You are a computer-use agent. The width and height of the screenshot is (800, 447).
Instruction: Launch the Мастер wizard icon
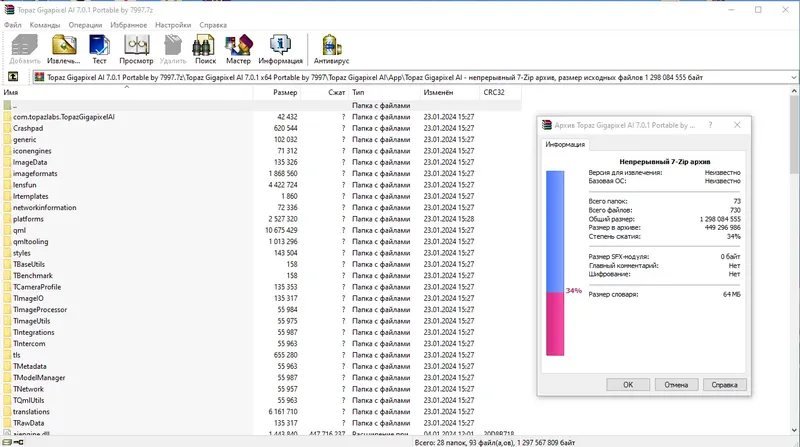(238, 49)
